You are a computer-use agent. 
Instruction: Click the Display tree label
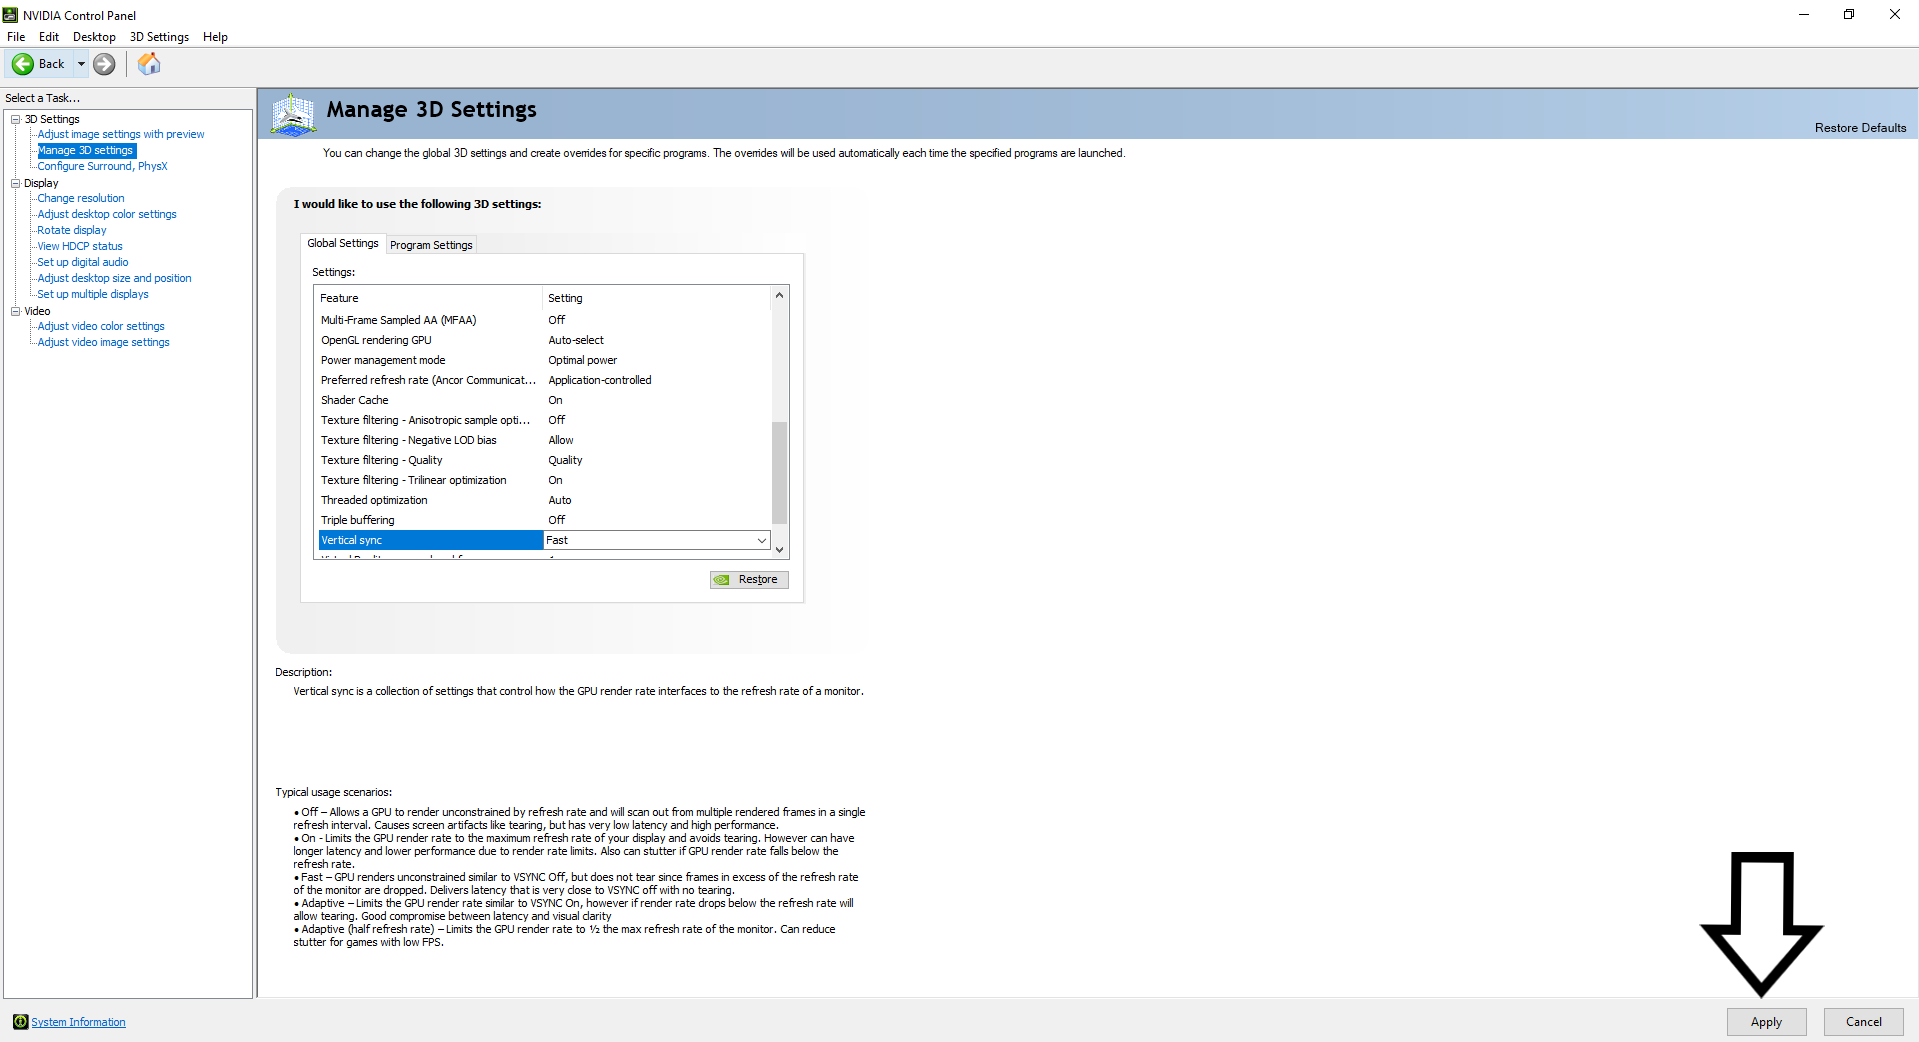click(x=41, y=183)
